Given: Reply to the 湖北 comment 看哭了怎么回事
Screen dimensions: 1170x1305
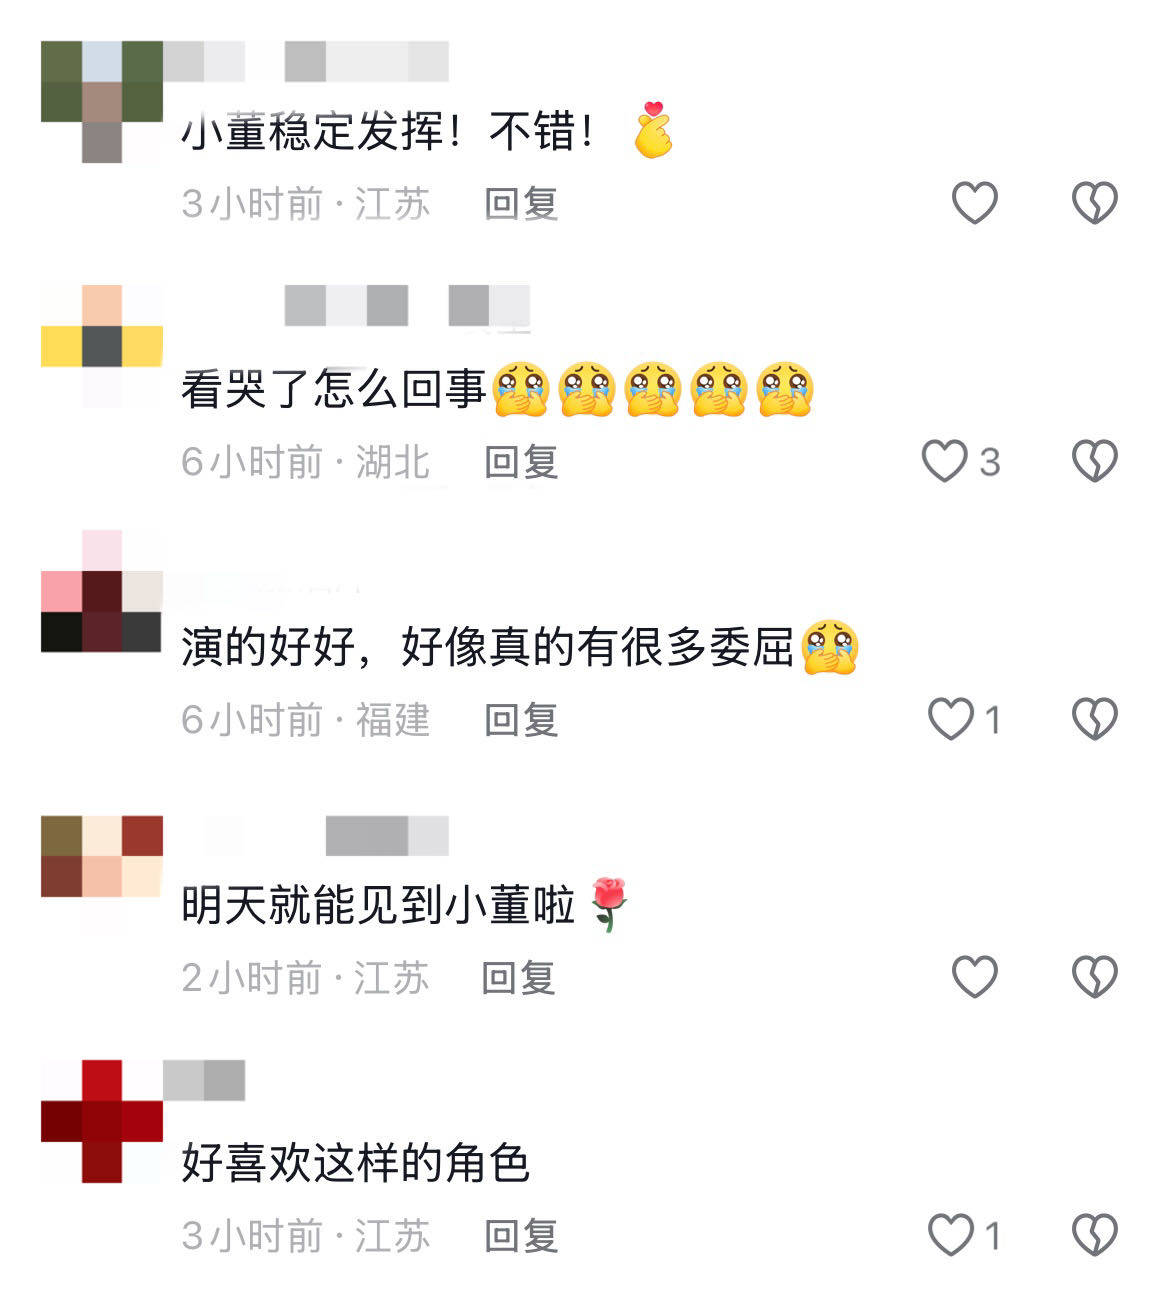Looking at the screenshot, I should coord(521,462).
